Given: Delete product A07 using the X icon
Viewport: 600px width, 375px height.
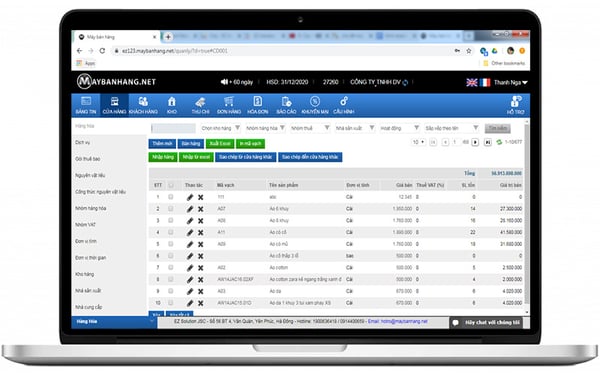Looking at the screenshot, I should [201, 209].
